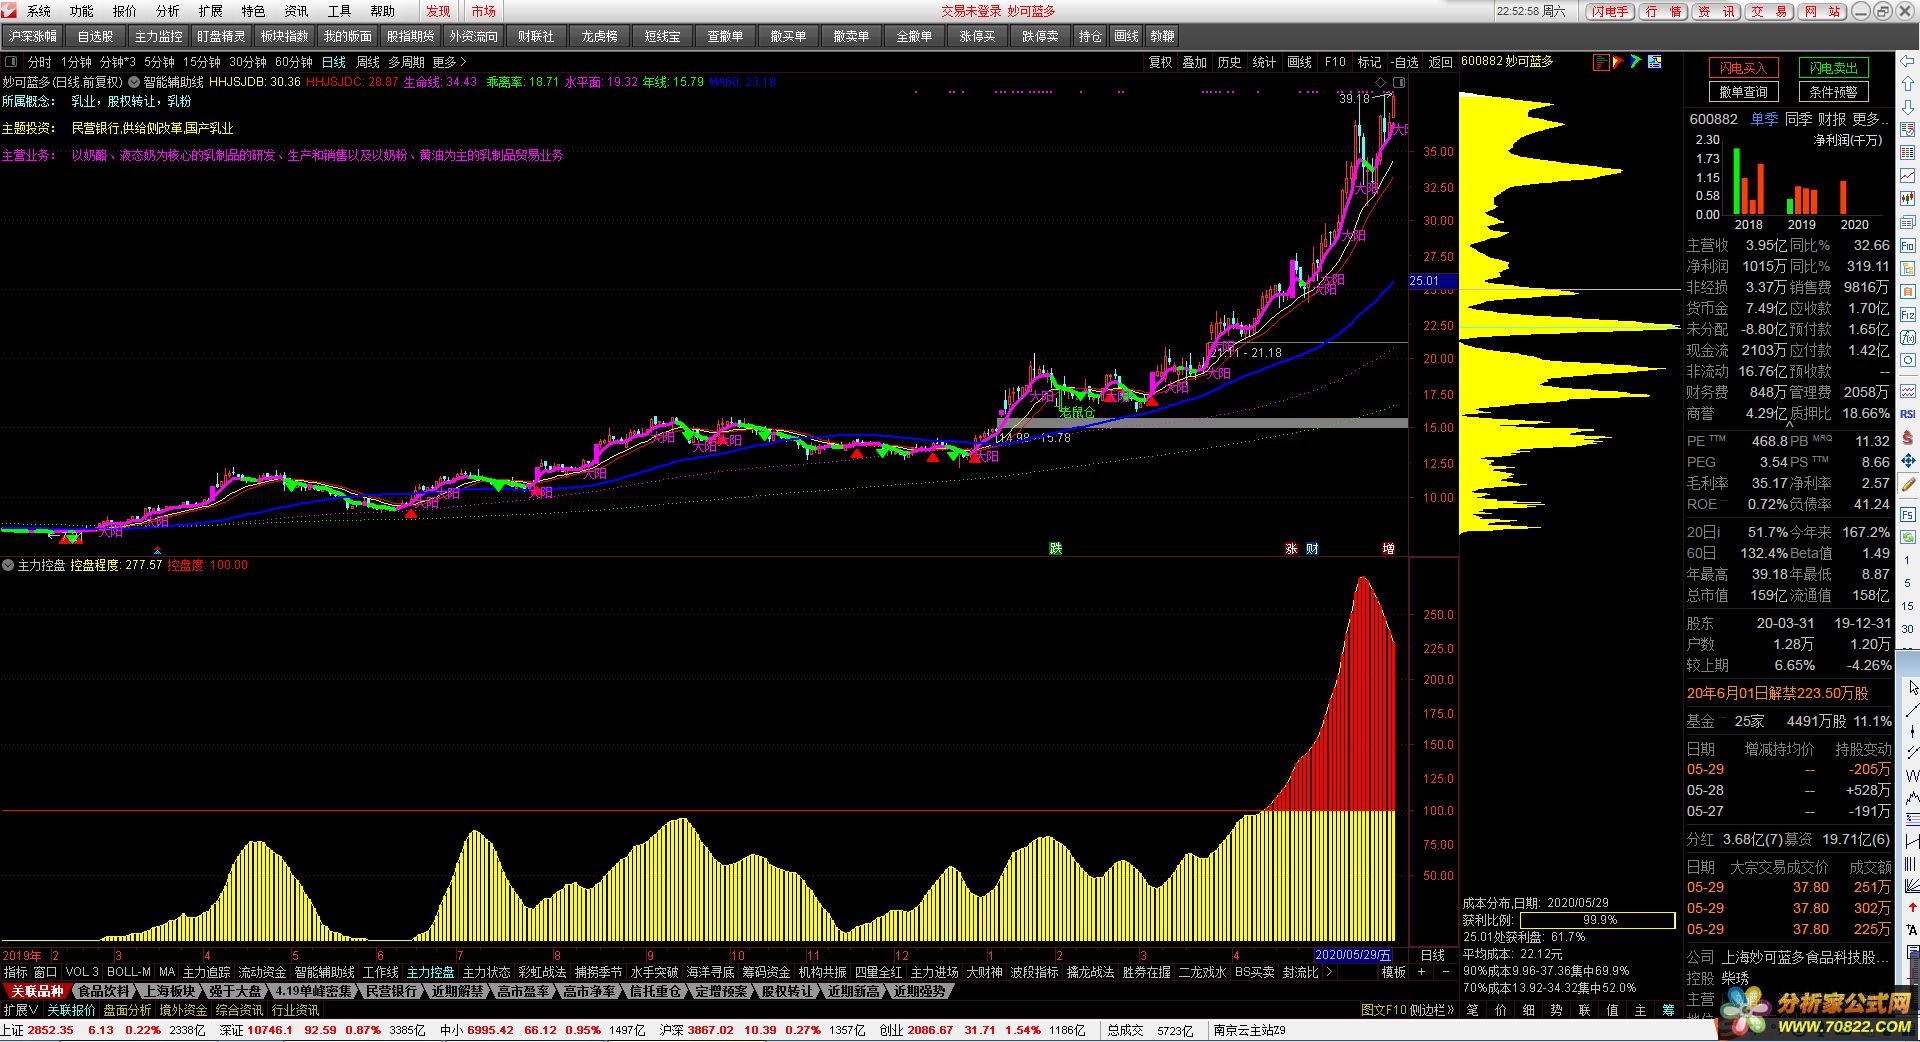Click the 20年6月01日解禁223.50万股 notice
Image resolution: width=1920 pixels, height=1042 pixels.
coord(1777,693)
